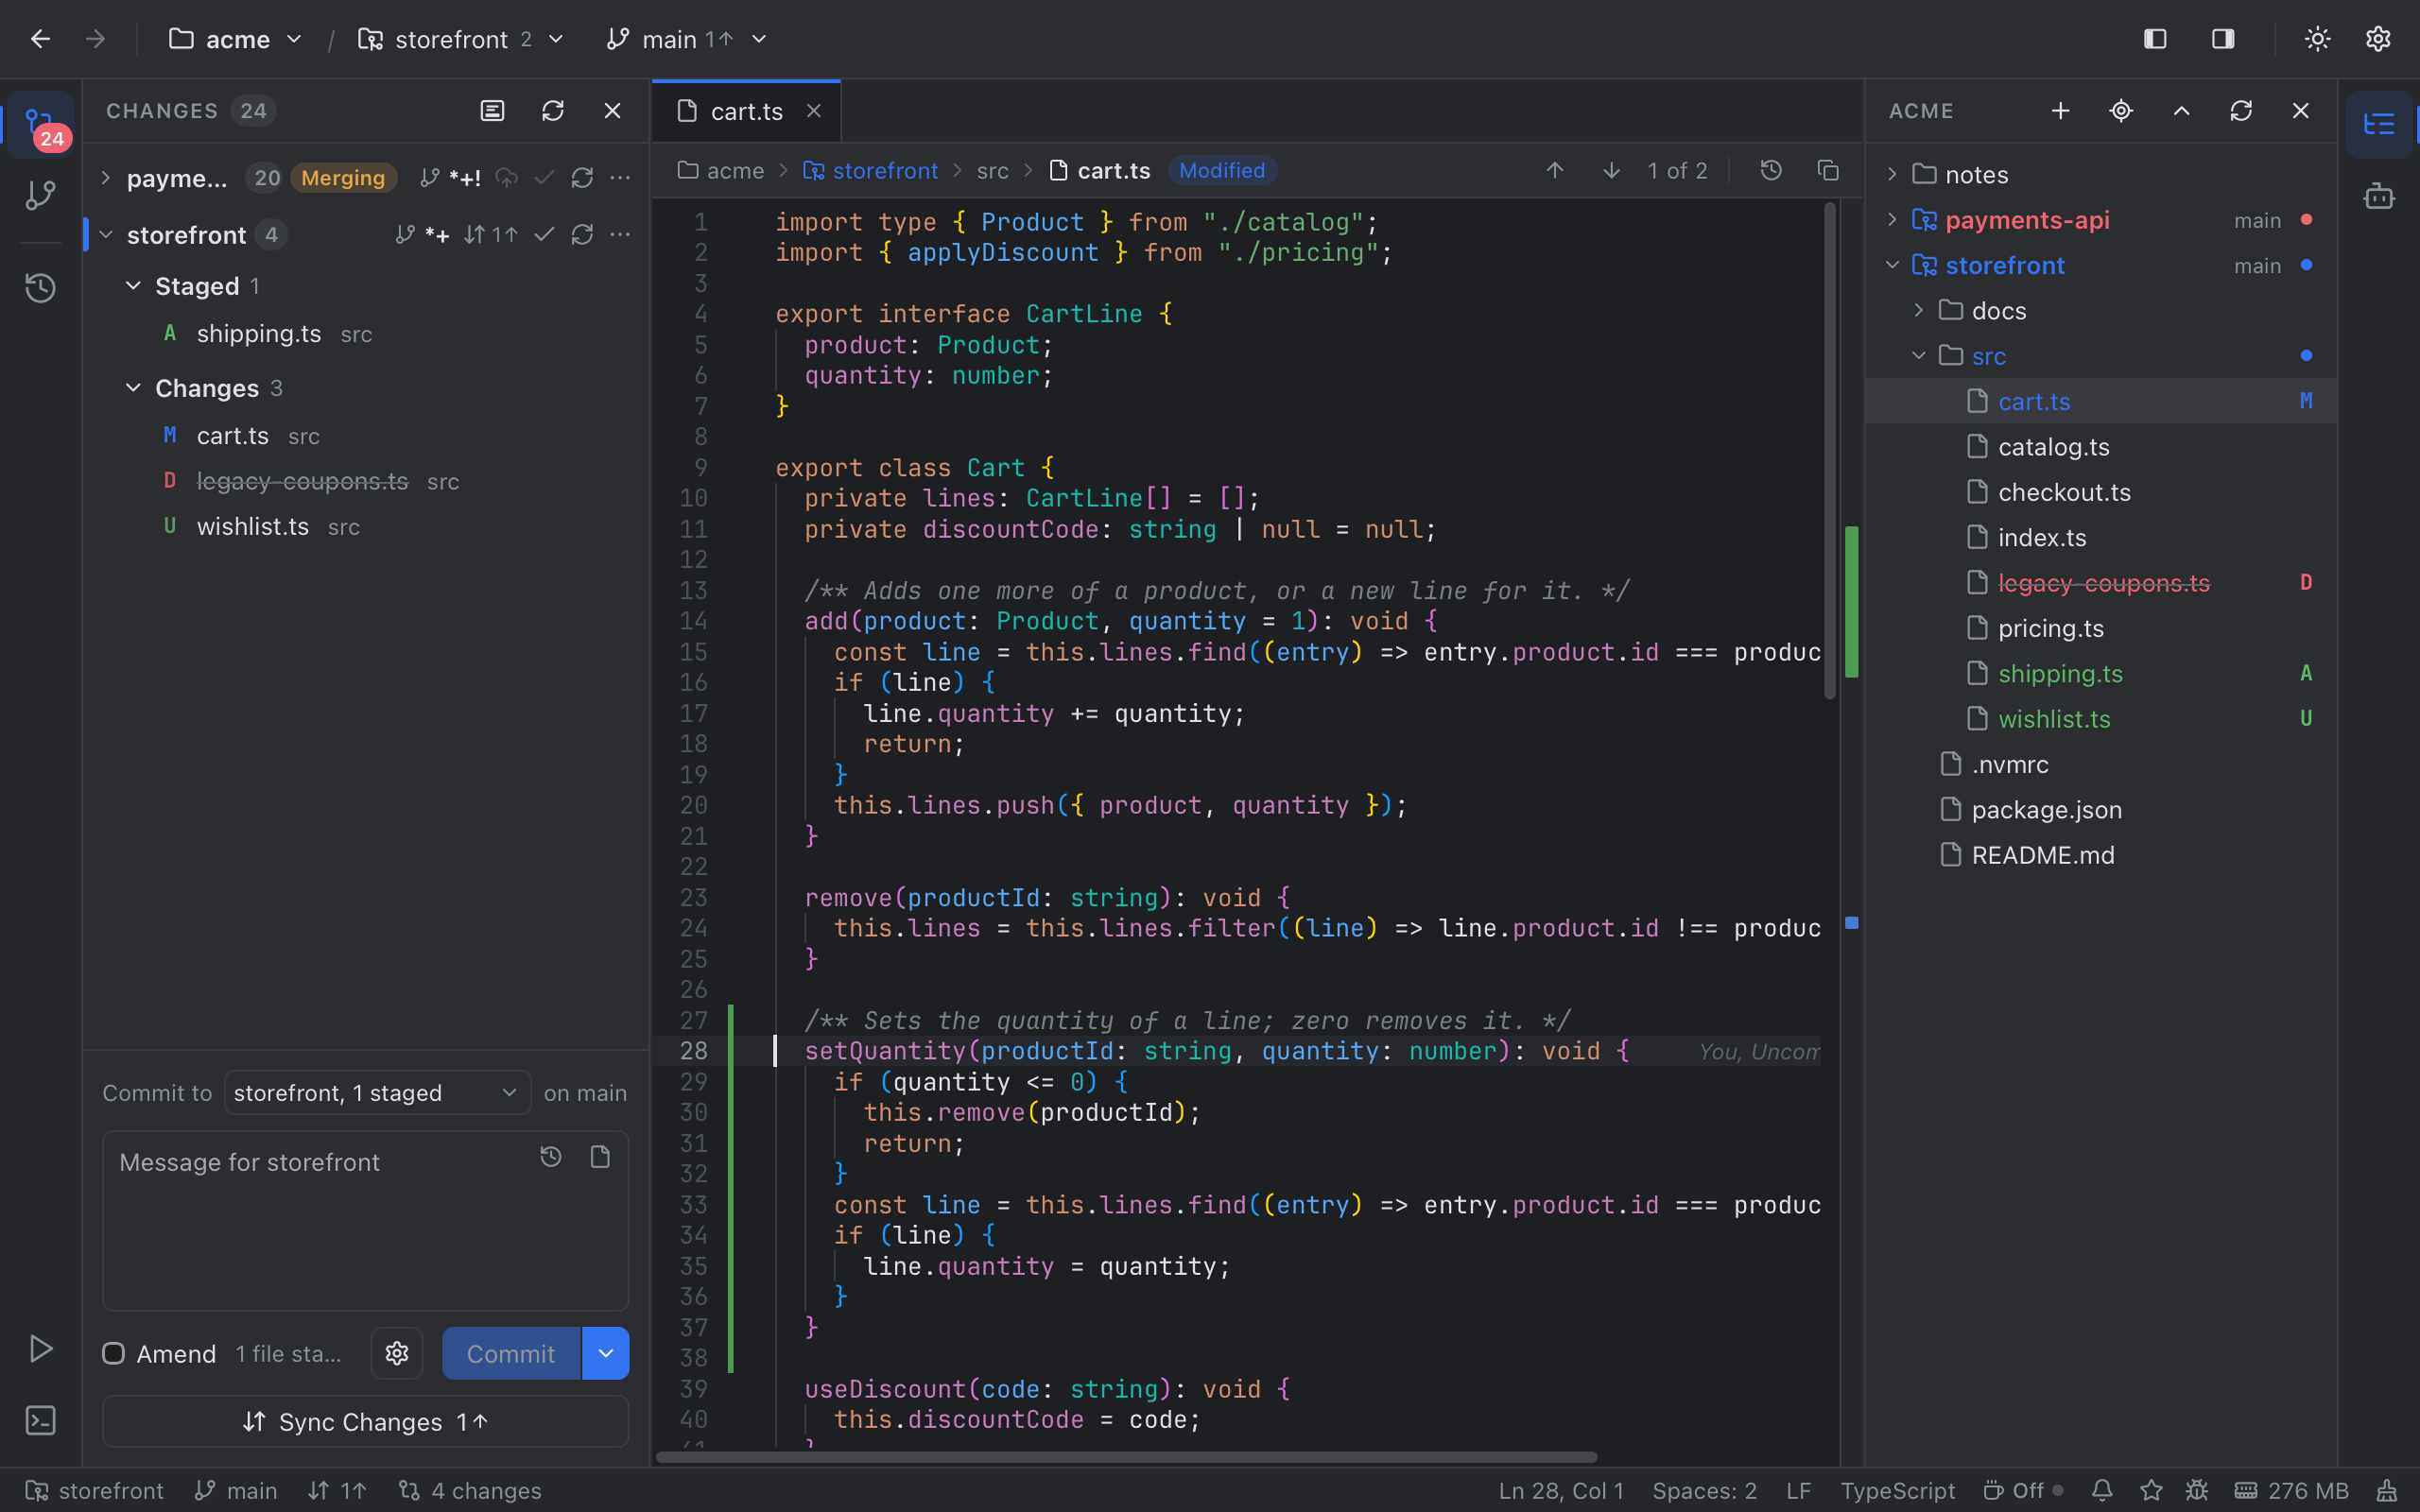Toggle the explorer tree panel icon
Screen dimensions: 2420x1512
[x=2379, y=125]
